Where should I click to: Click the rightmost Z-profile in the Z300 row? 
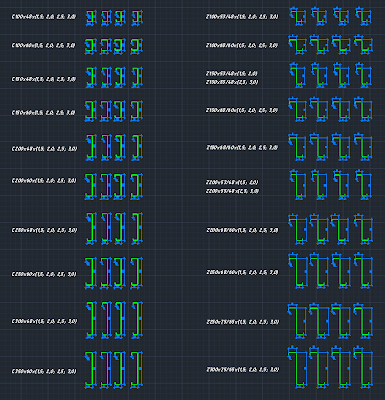click(x=363, y=367)
